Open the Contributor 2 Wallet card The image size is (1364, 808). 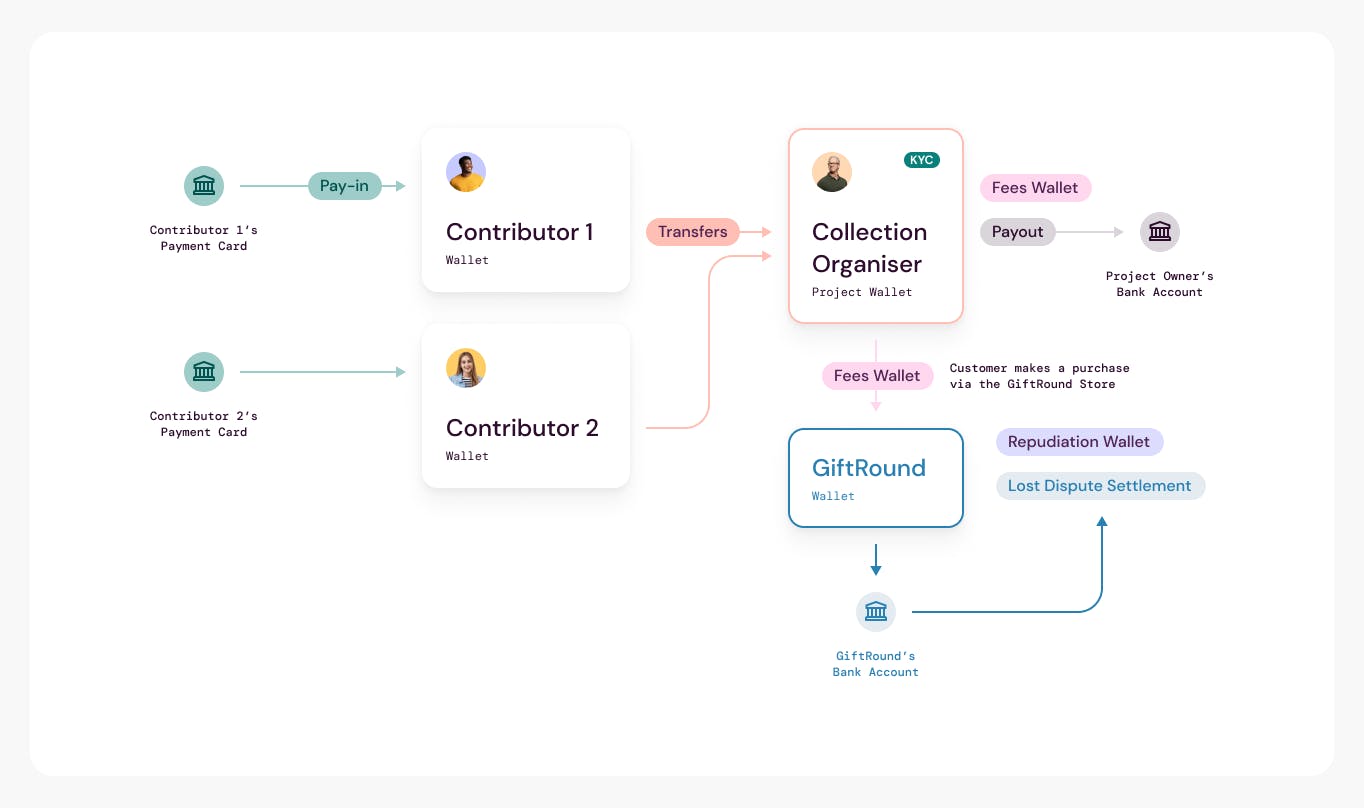click(x=526, y=406)
